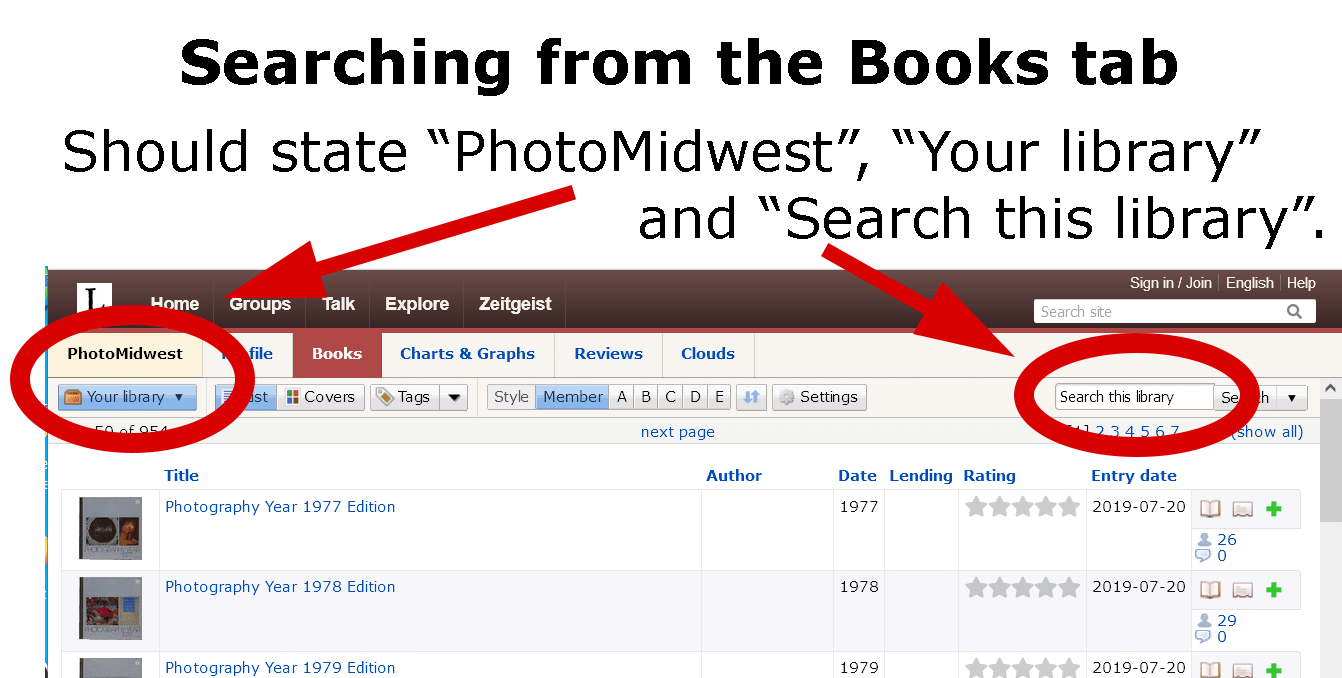This screenshot has width=1342, height=678.
Task: Open the Talk menu item
Action: [x=339, y=304]
